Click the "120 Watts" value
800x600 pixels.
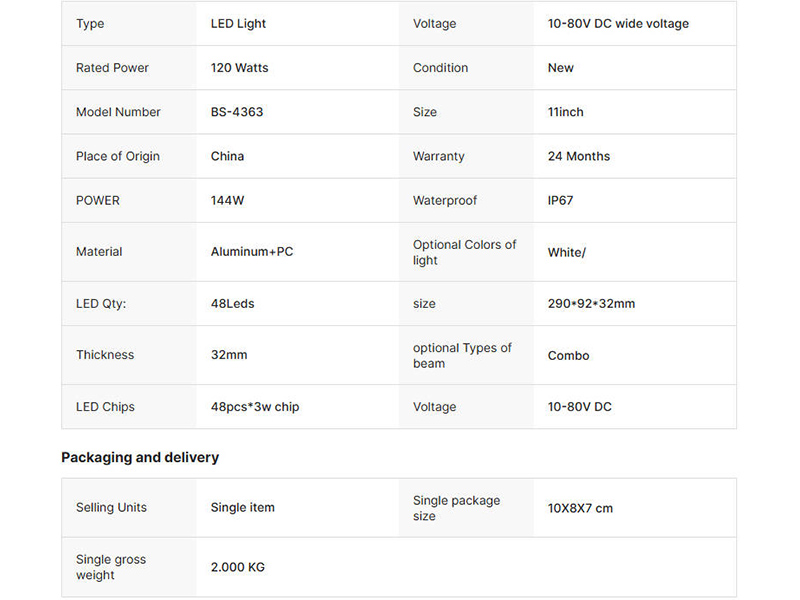point(239,68)
